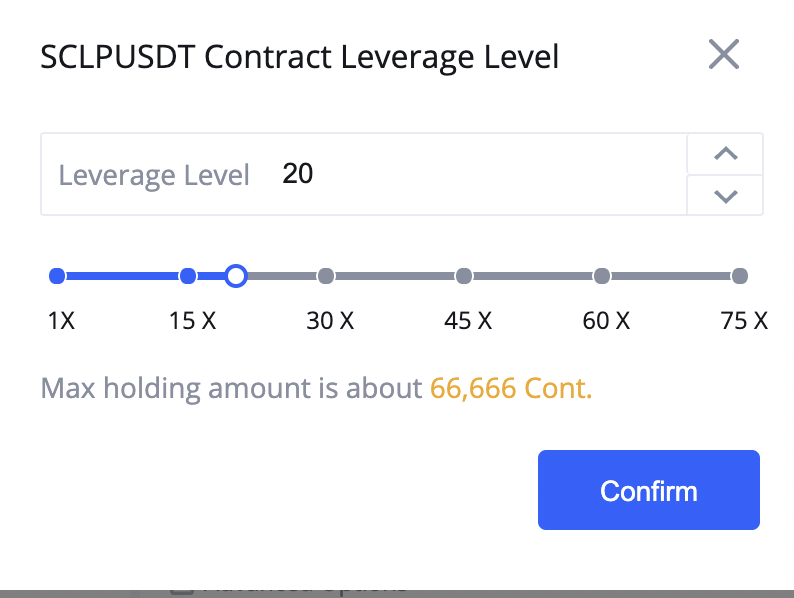Click the '15 X' label under the slider

pyautogui.click(x=192, y=321)
